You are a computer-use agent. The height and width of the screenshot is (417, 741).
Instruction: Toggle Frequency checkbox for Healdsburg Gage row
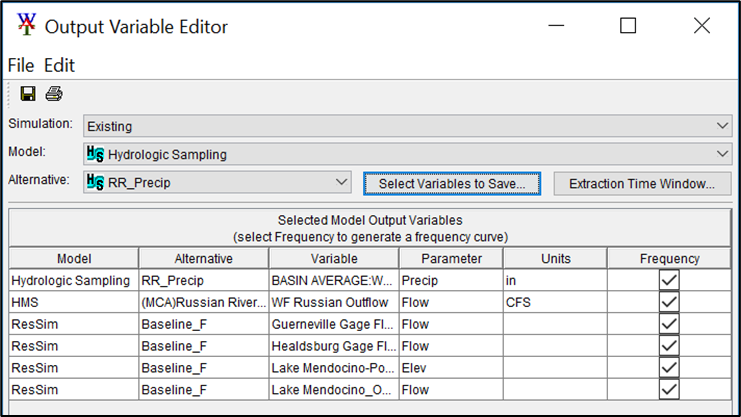669,346
